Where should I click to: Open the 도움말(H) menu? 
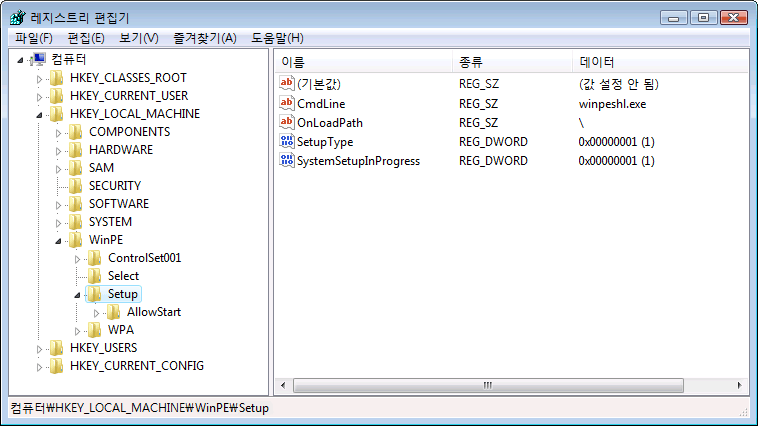277,38
